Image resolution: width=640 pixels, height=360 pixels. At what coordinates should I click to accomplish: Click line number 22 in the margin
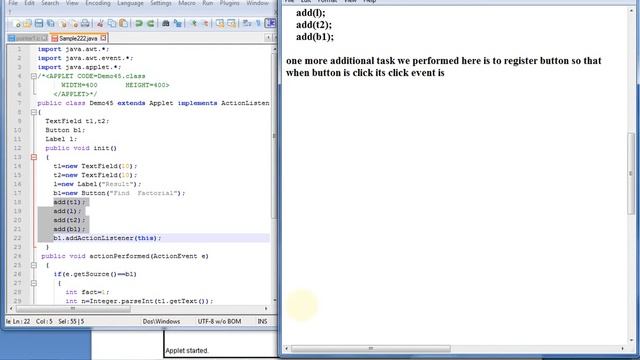point(17,238)
